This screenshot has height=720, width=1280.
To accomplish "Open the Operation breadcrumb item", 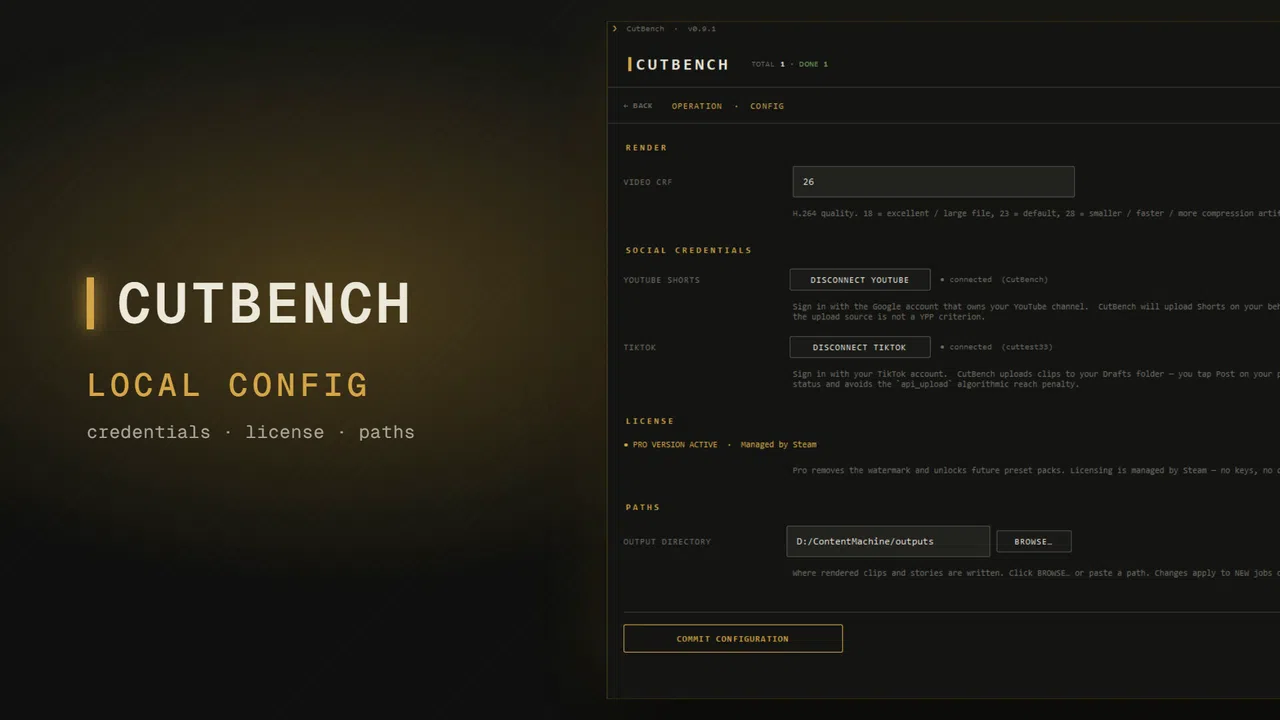I will pyautogui.click(x=697, y=106).
